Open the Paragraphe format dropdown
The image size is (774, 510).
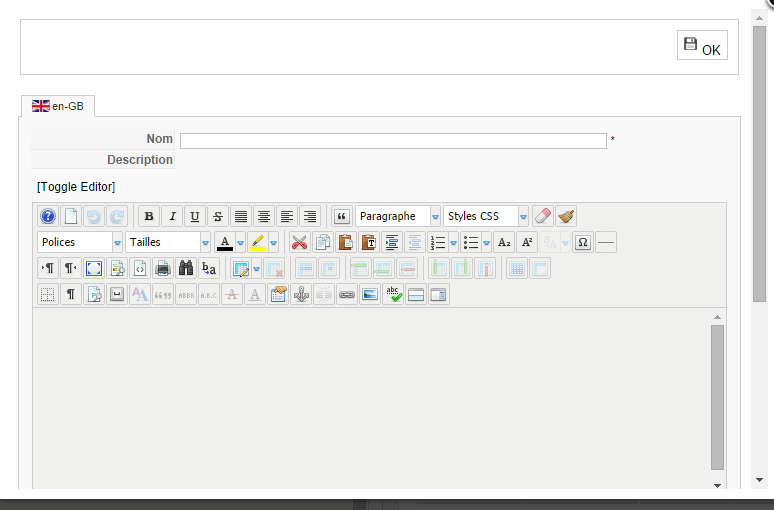tap(398, 216)
